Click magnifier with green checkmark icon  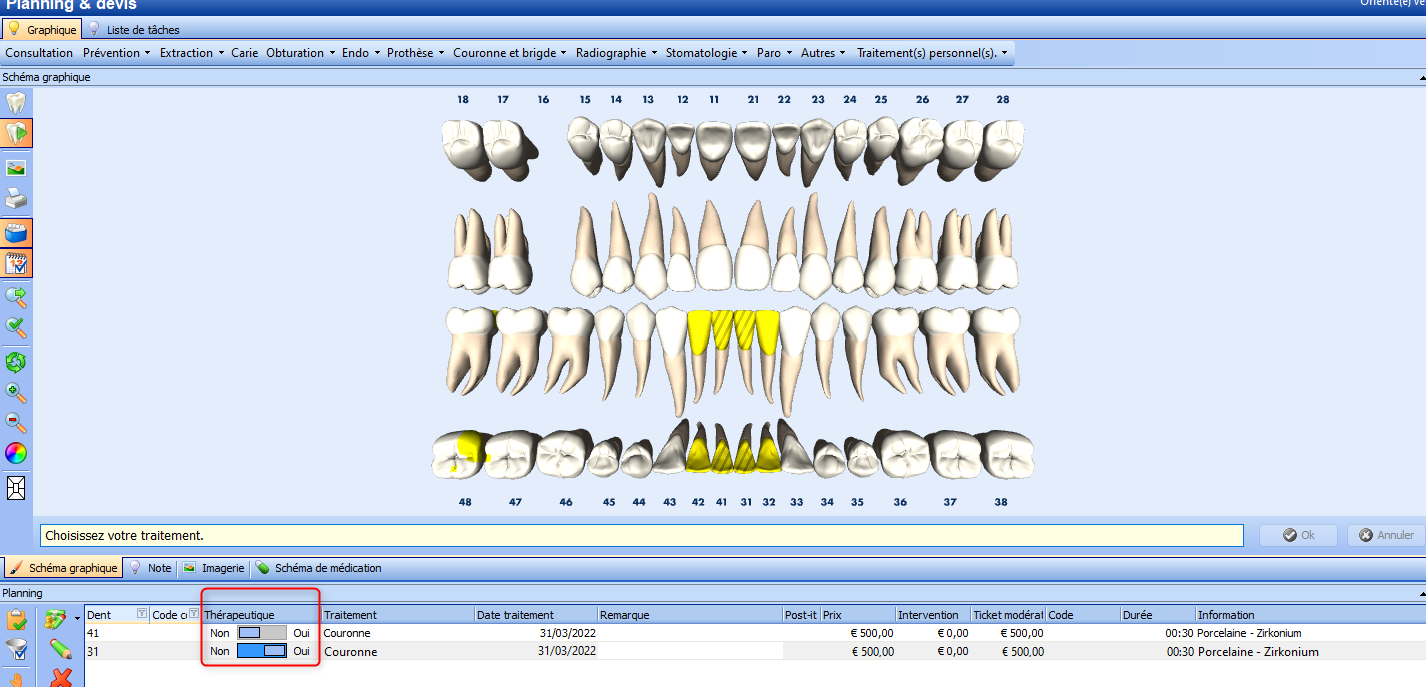tap(16, 328)
